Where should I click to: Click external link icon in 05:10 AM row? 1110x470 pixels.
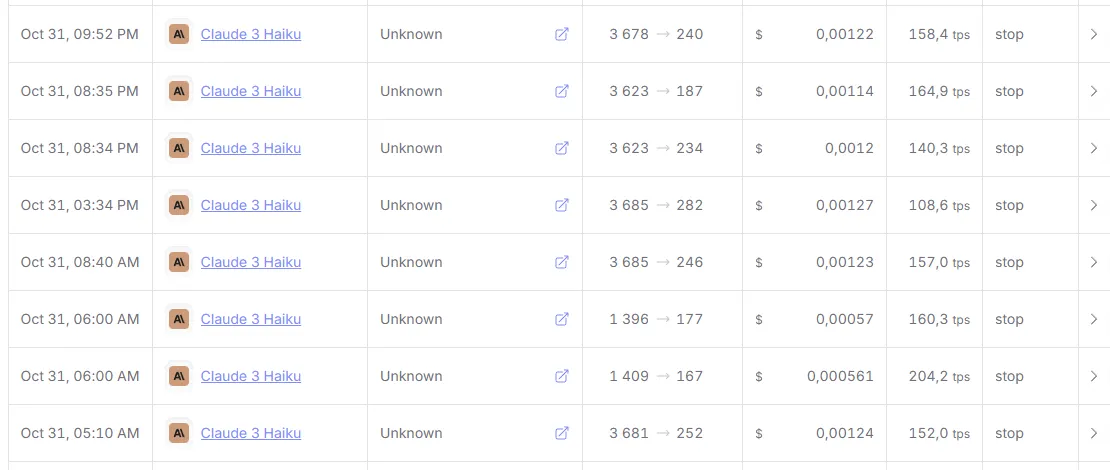click(562, 433)
